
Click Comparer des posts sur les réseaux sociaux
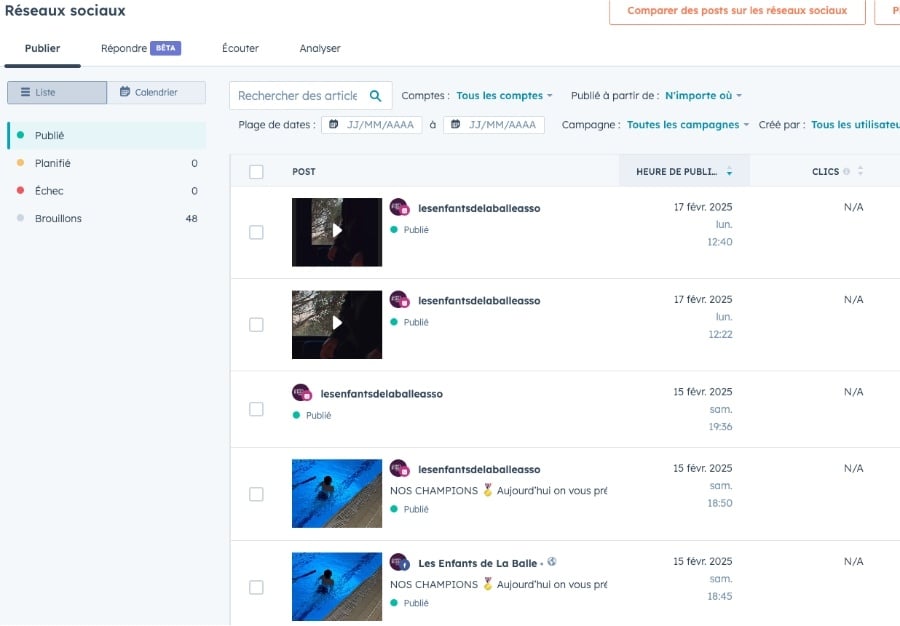point(737,10)
